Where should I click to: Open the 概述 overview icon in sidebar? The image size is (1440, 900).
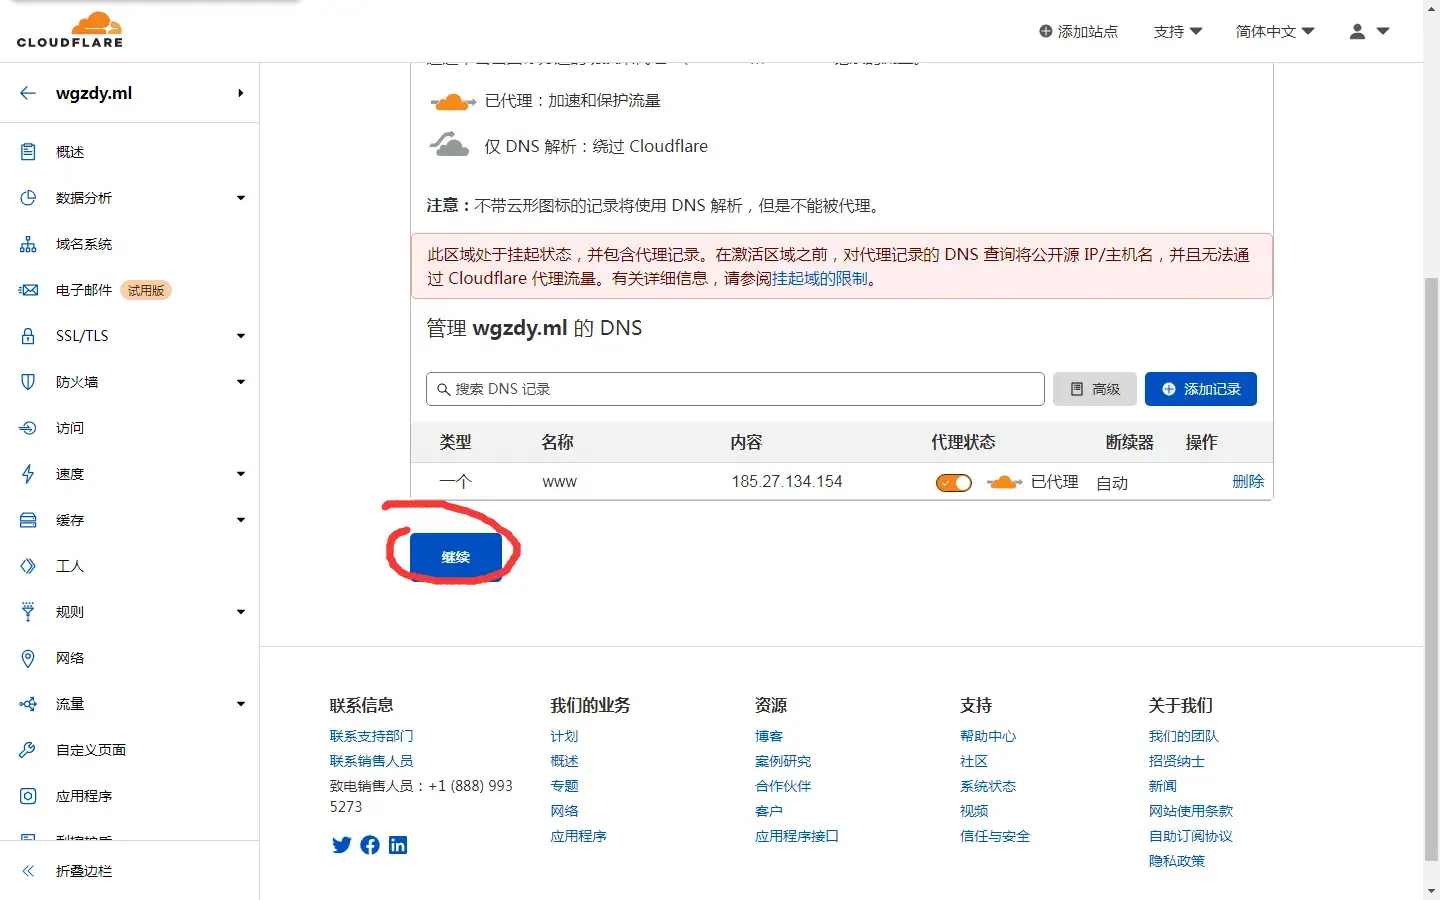click(x=28, y=152)
